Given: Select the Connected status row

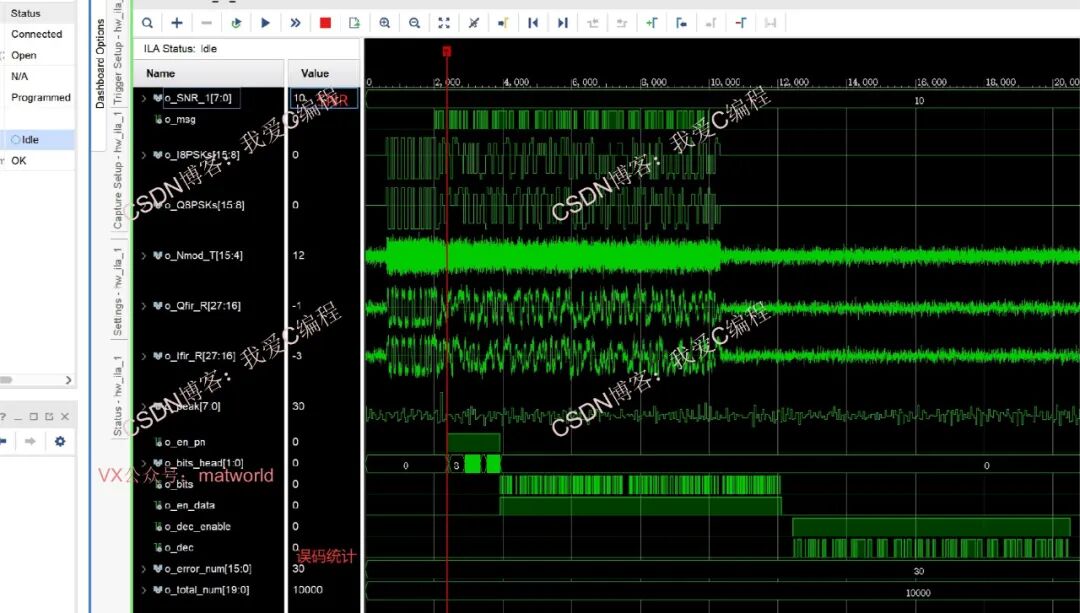Looking at the screenshot, I should pos(38,34).
